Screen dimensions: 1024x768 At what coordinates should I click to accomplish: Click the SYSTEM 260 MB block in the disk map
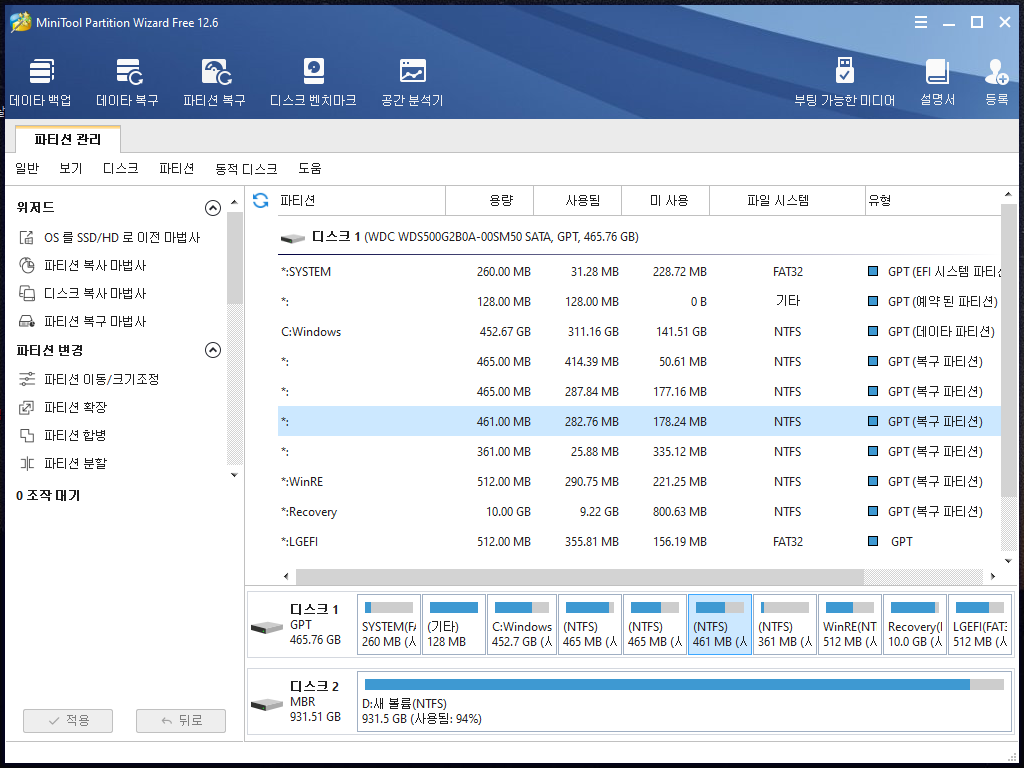[x=389, y=625]
